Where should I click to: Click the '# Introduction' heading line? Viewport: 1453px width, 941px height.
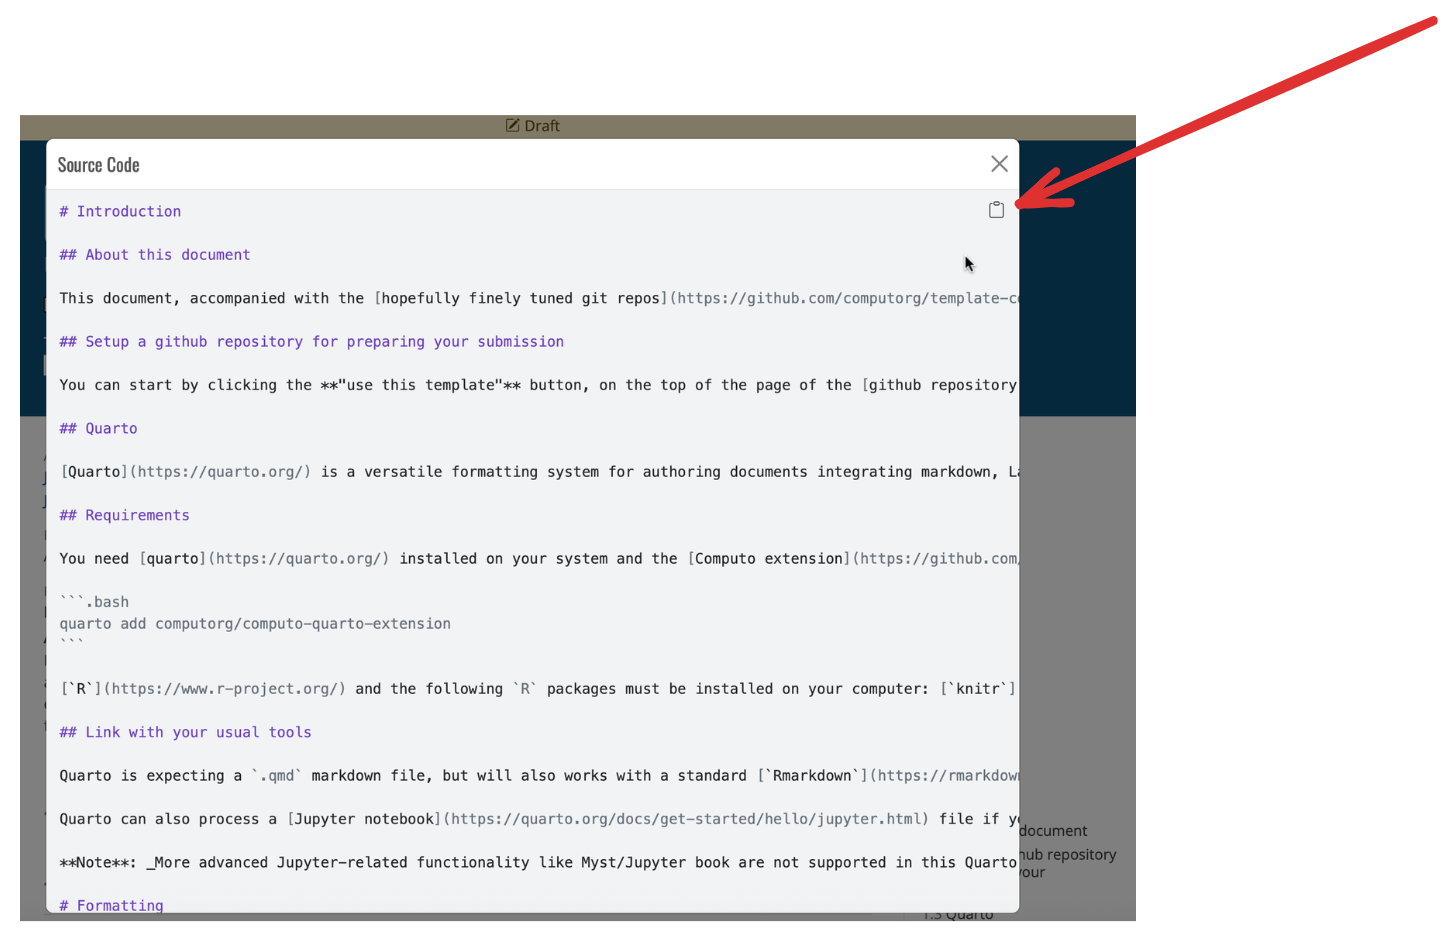(x=120, y=211)
